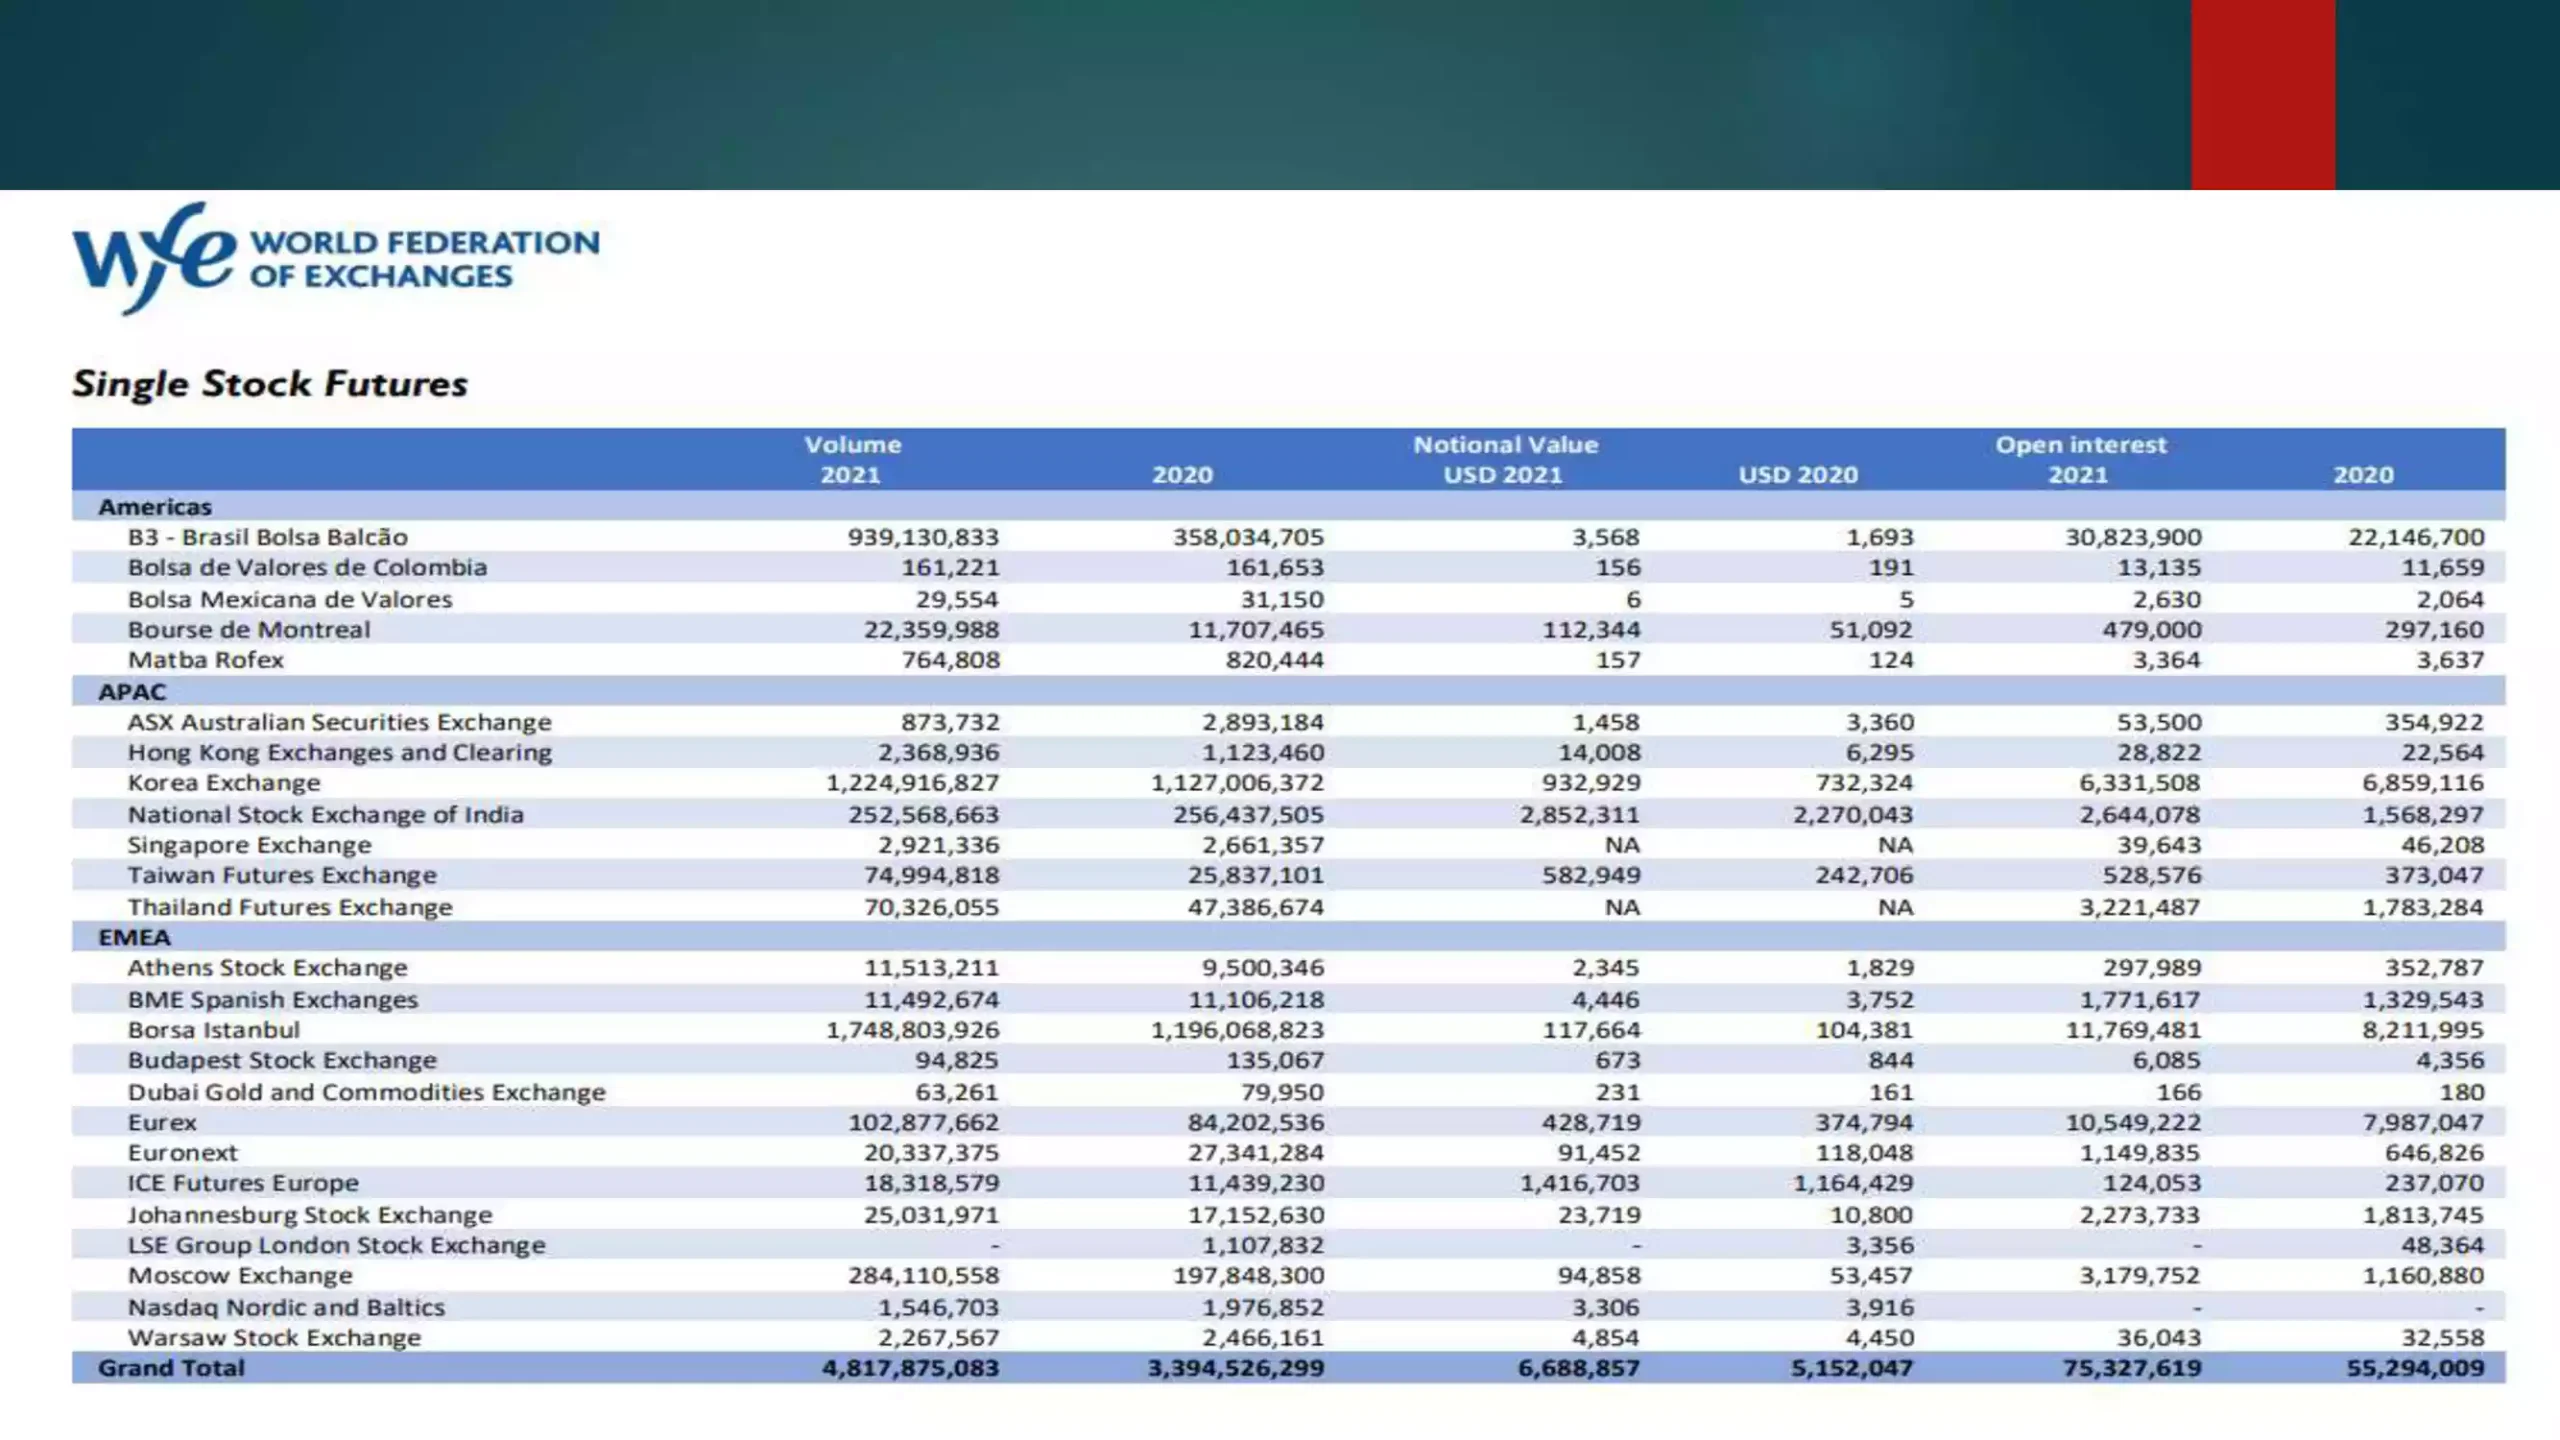Click 'National Stock Exchange of India' label
The height and width of the screenshot is (1440, 2560).
(325, 814)
